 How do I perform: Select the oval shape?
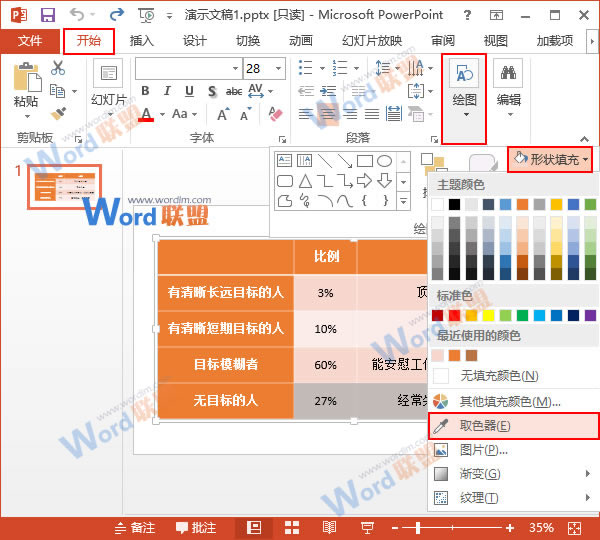pyautogui.click(x=384, y=161)
